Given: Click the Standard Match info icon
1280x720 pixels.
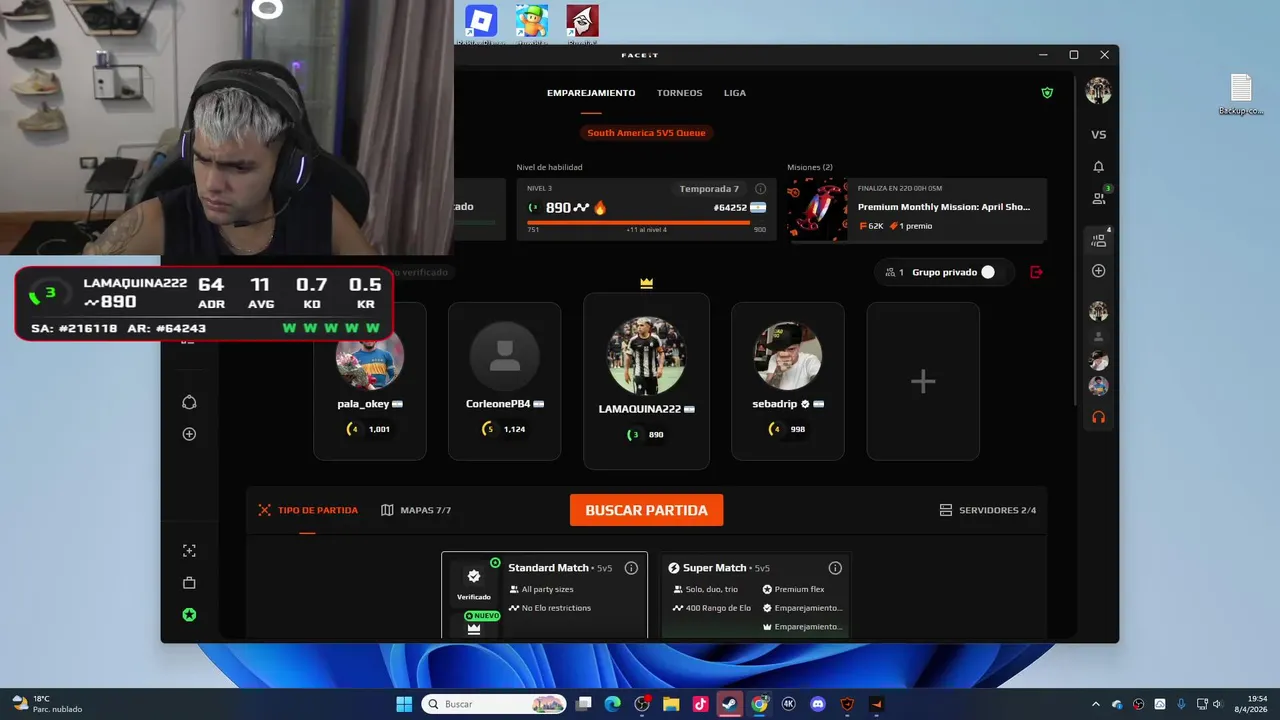Looking at the screenshot, I should coord(631,568).
